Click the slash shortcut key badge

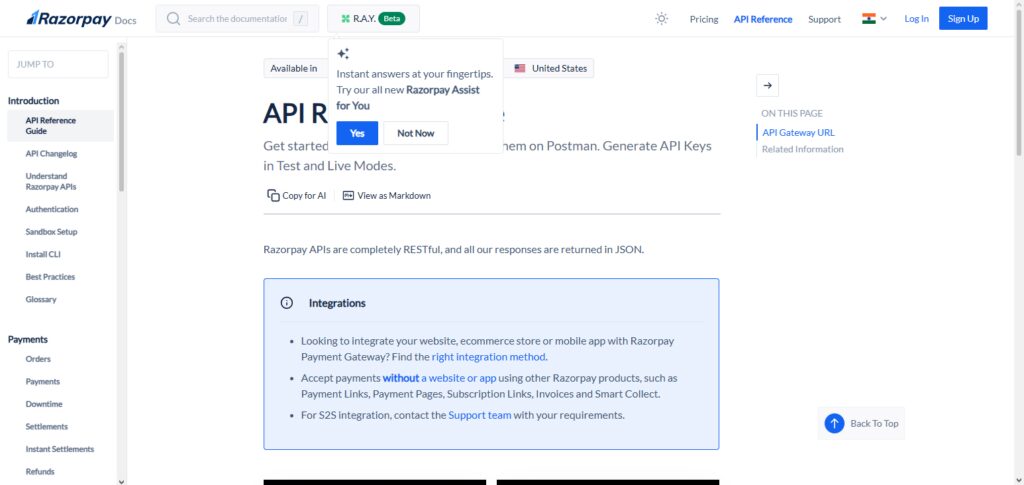(x=300, y=19)
